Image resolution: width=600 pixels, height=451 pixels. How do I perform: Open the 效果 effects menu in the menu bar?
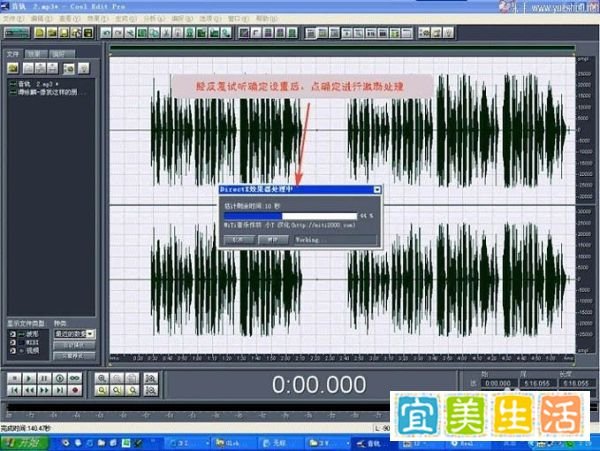click(x=98, y=18)
